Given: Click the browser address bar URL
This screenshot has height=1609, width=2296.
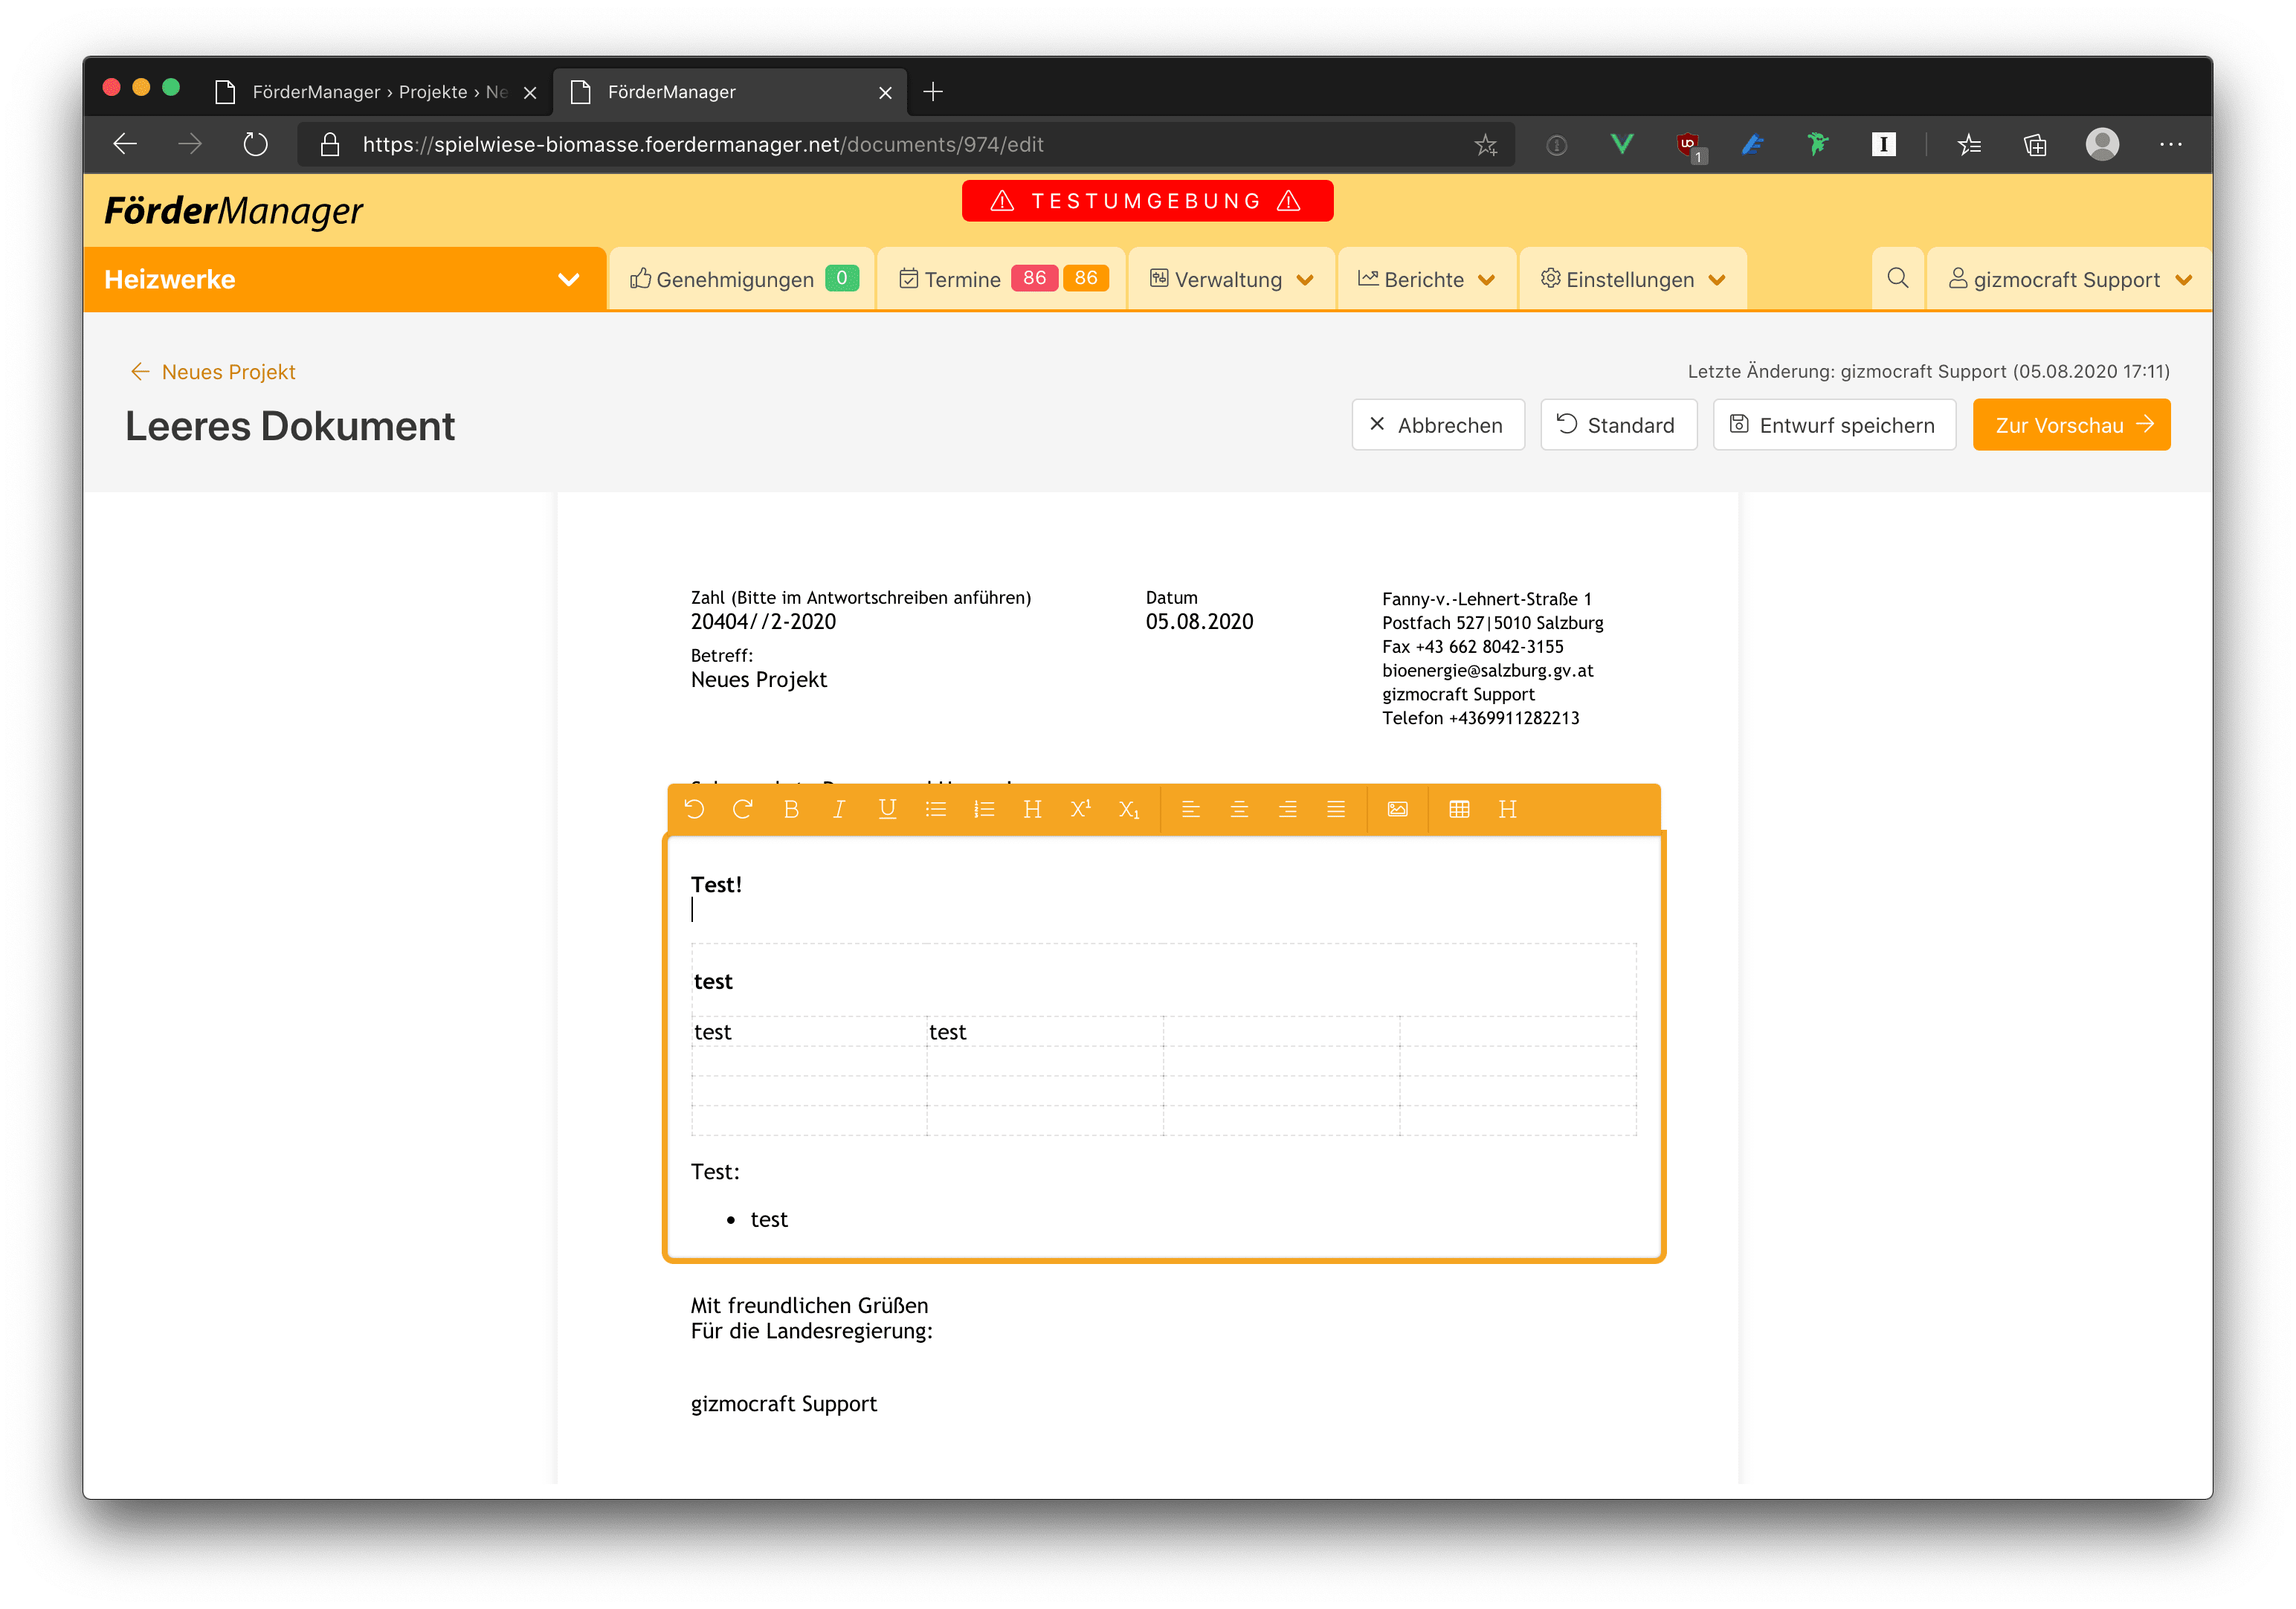Looking at the screenshot, I should (x=703, y=145).
